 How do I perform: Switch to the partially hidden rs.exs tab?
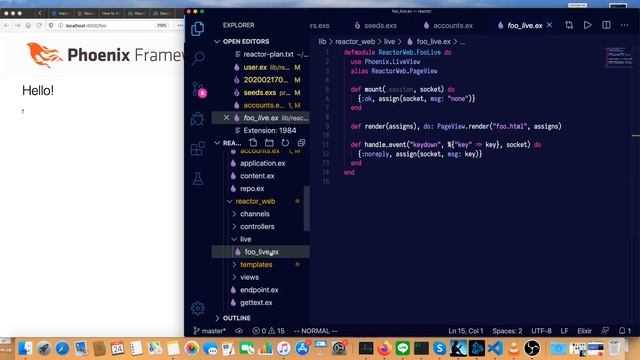[x=320, y=25]
